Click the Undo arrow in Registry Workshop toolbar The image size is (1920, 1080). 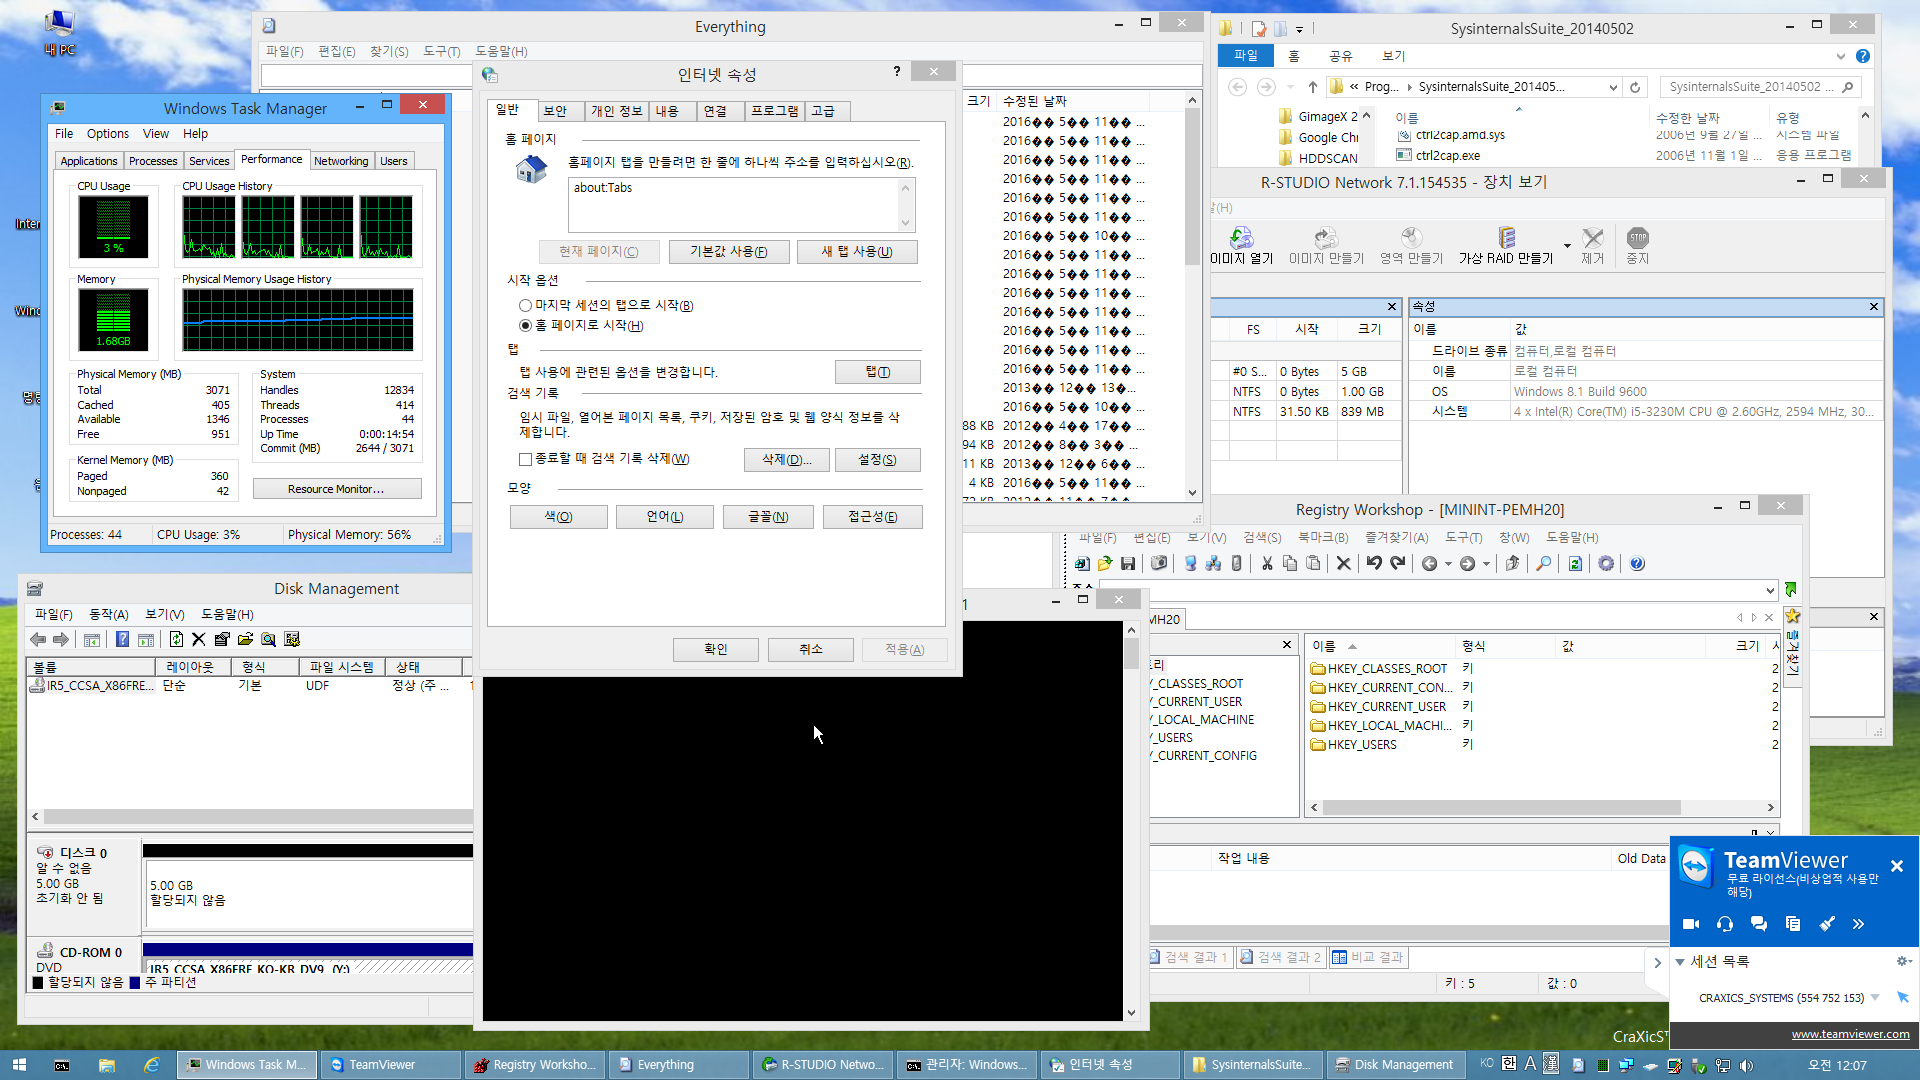[1374, 564]
